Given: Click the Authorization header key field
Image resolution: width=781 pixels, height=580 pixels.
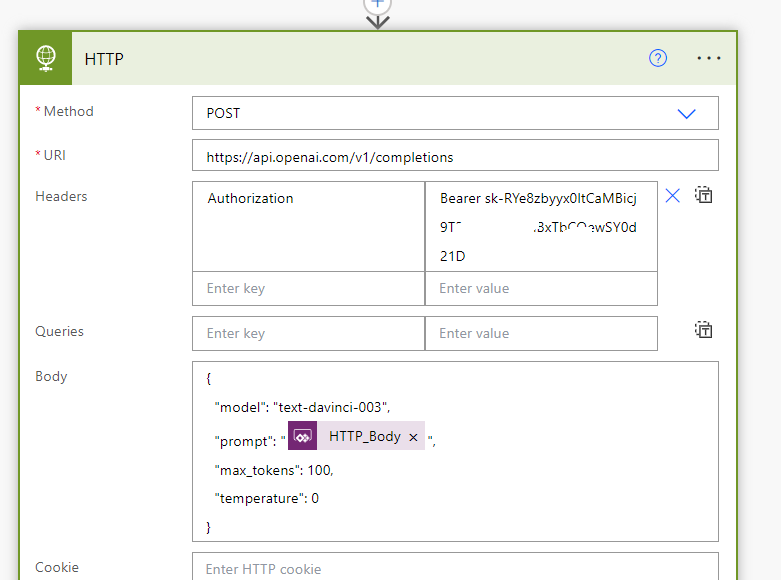Looking at the screenshot, I should click(308, 226).
